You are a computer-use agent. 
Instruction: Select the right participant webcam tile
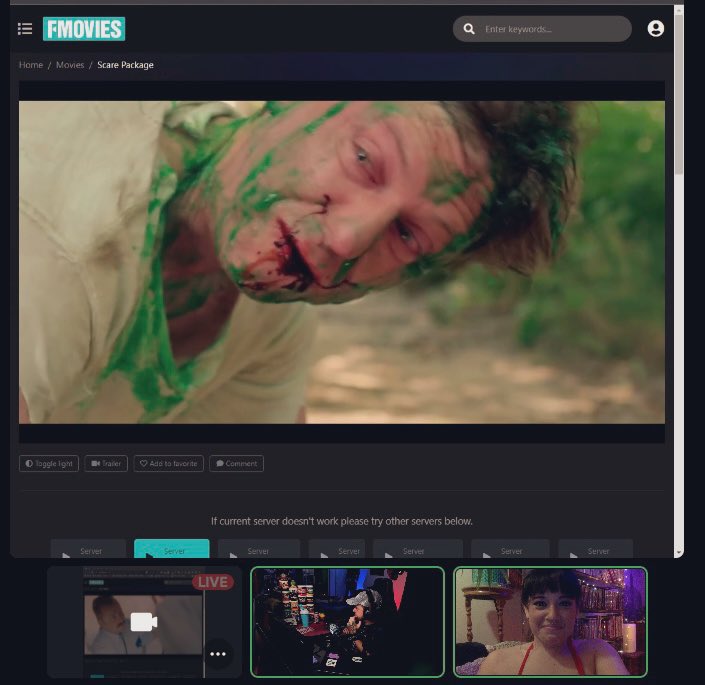point(550,622)
